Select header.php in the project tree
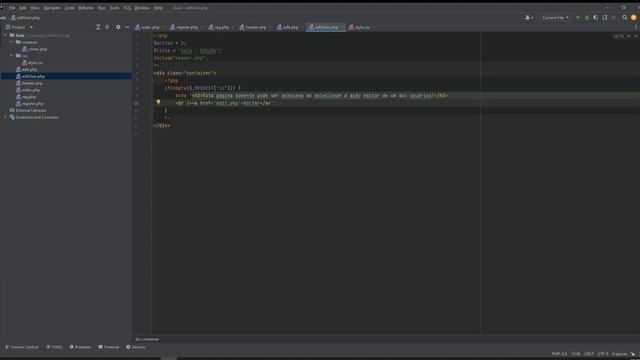Screen dimensions: 640x360 pyautogui.click(x=29, y=83)
